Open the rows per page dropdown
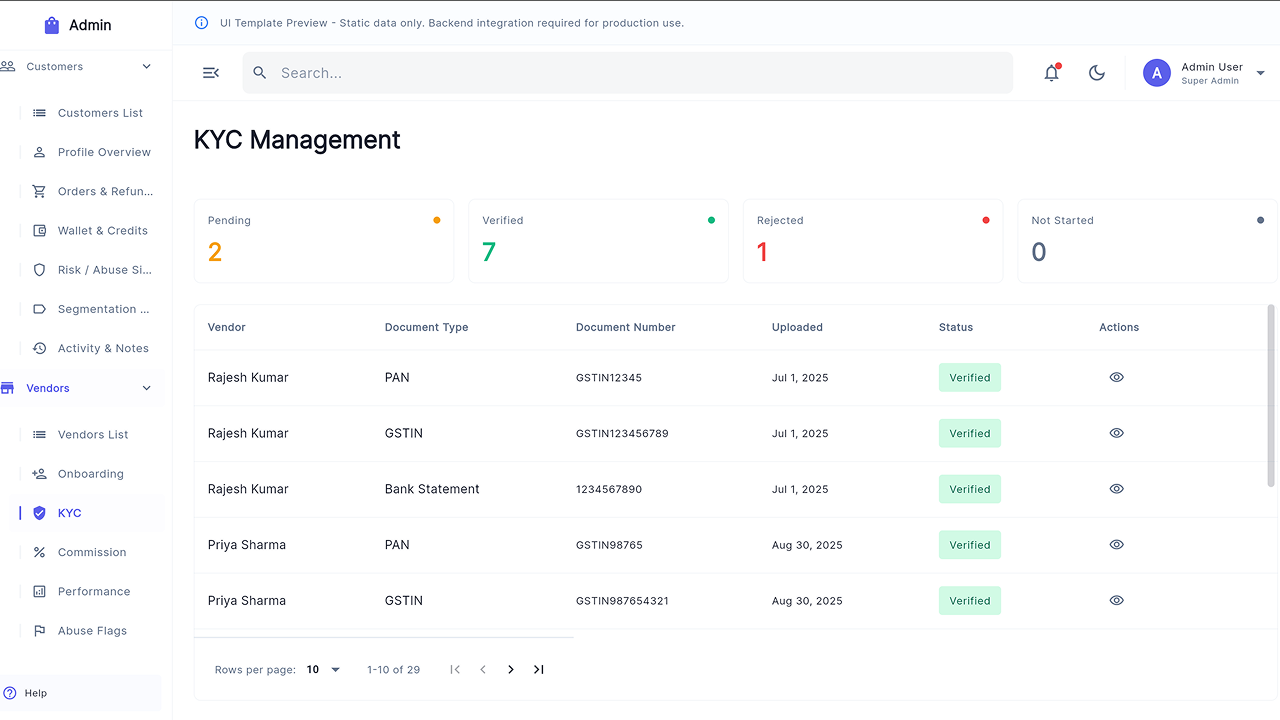Viewport: 1280px width, 720px height. point(323,670)
